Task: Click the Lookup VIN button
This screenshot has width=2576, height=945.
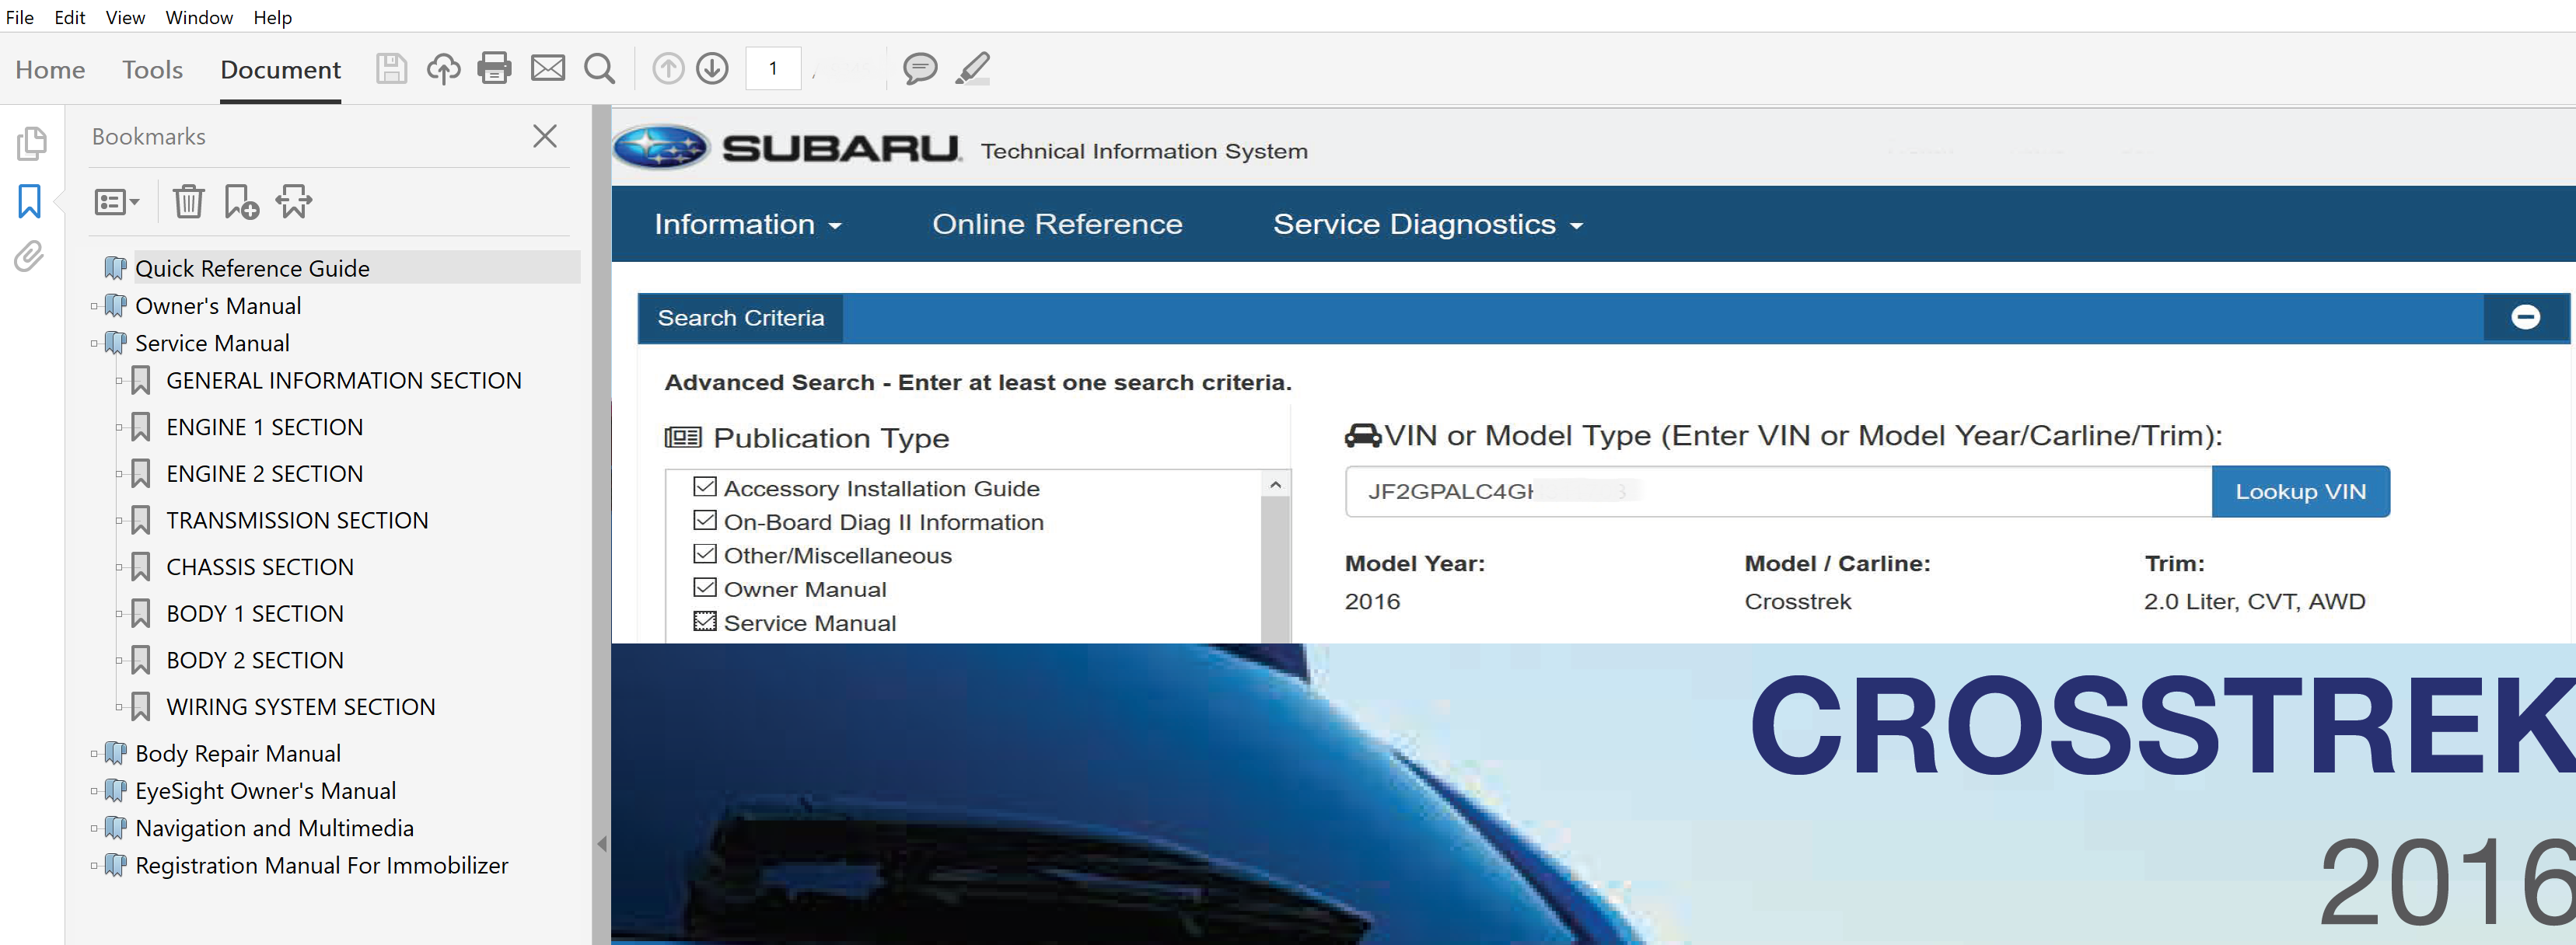Action: click(x=2299, y=491)
